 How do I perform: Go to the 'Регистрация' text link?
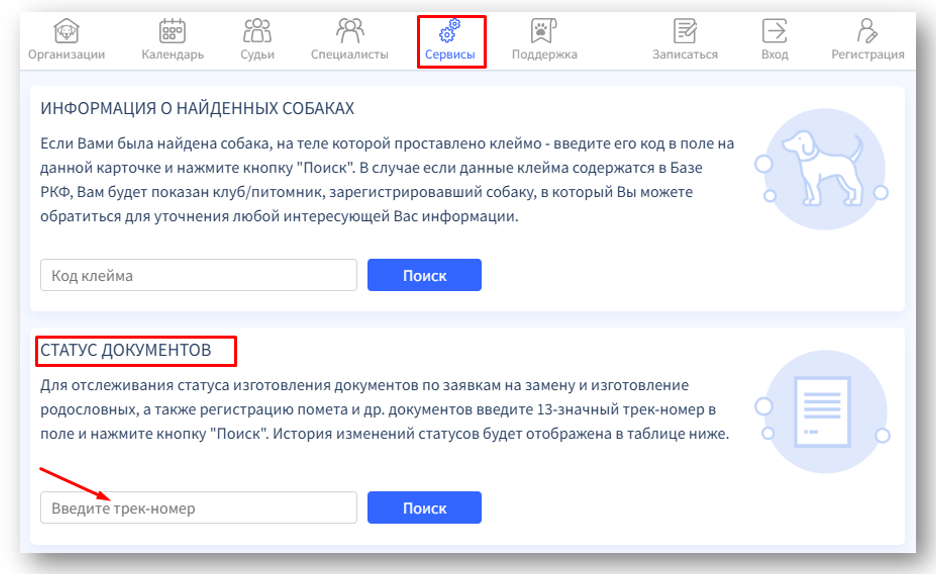click(x=867, y=55)
